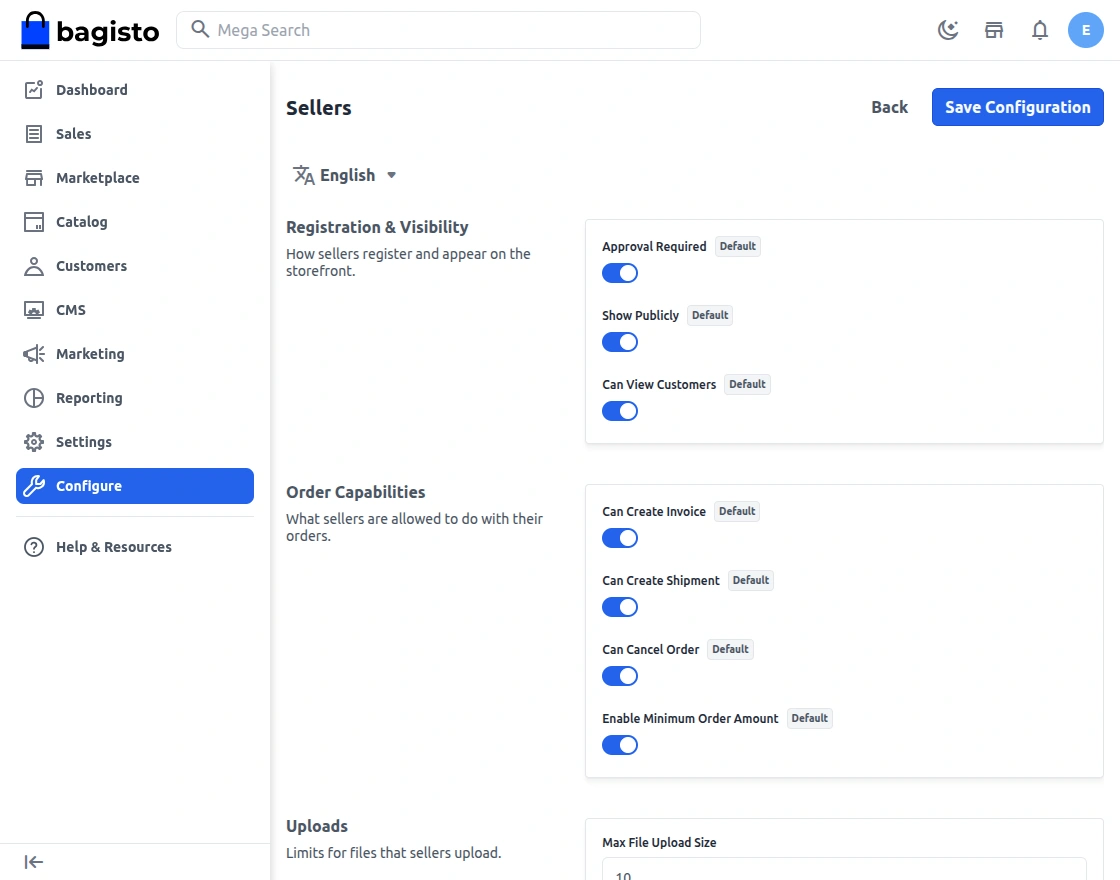Click the Help question mark icon
Screen dimensions: 1120x880
34,547
